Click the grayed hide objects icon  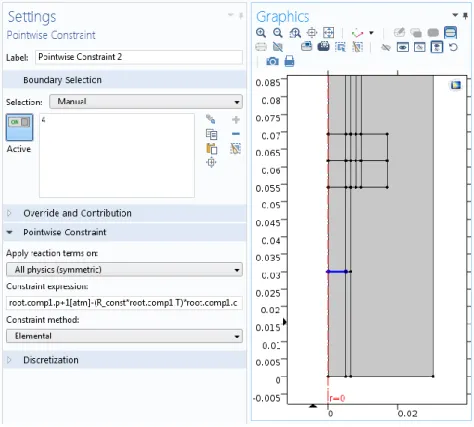click(386, 47)
